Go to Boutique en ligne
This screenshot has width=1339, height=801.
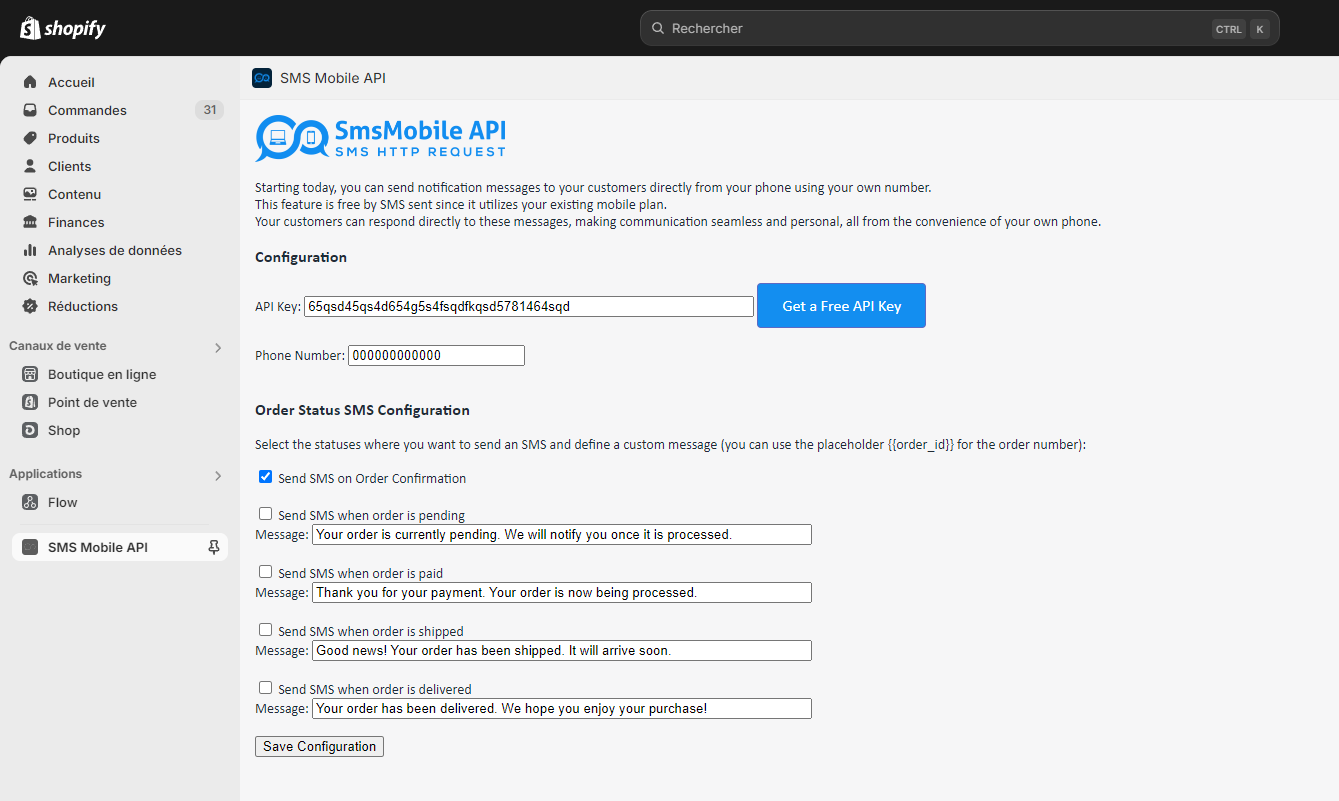(x=102, y=374)
